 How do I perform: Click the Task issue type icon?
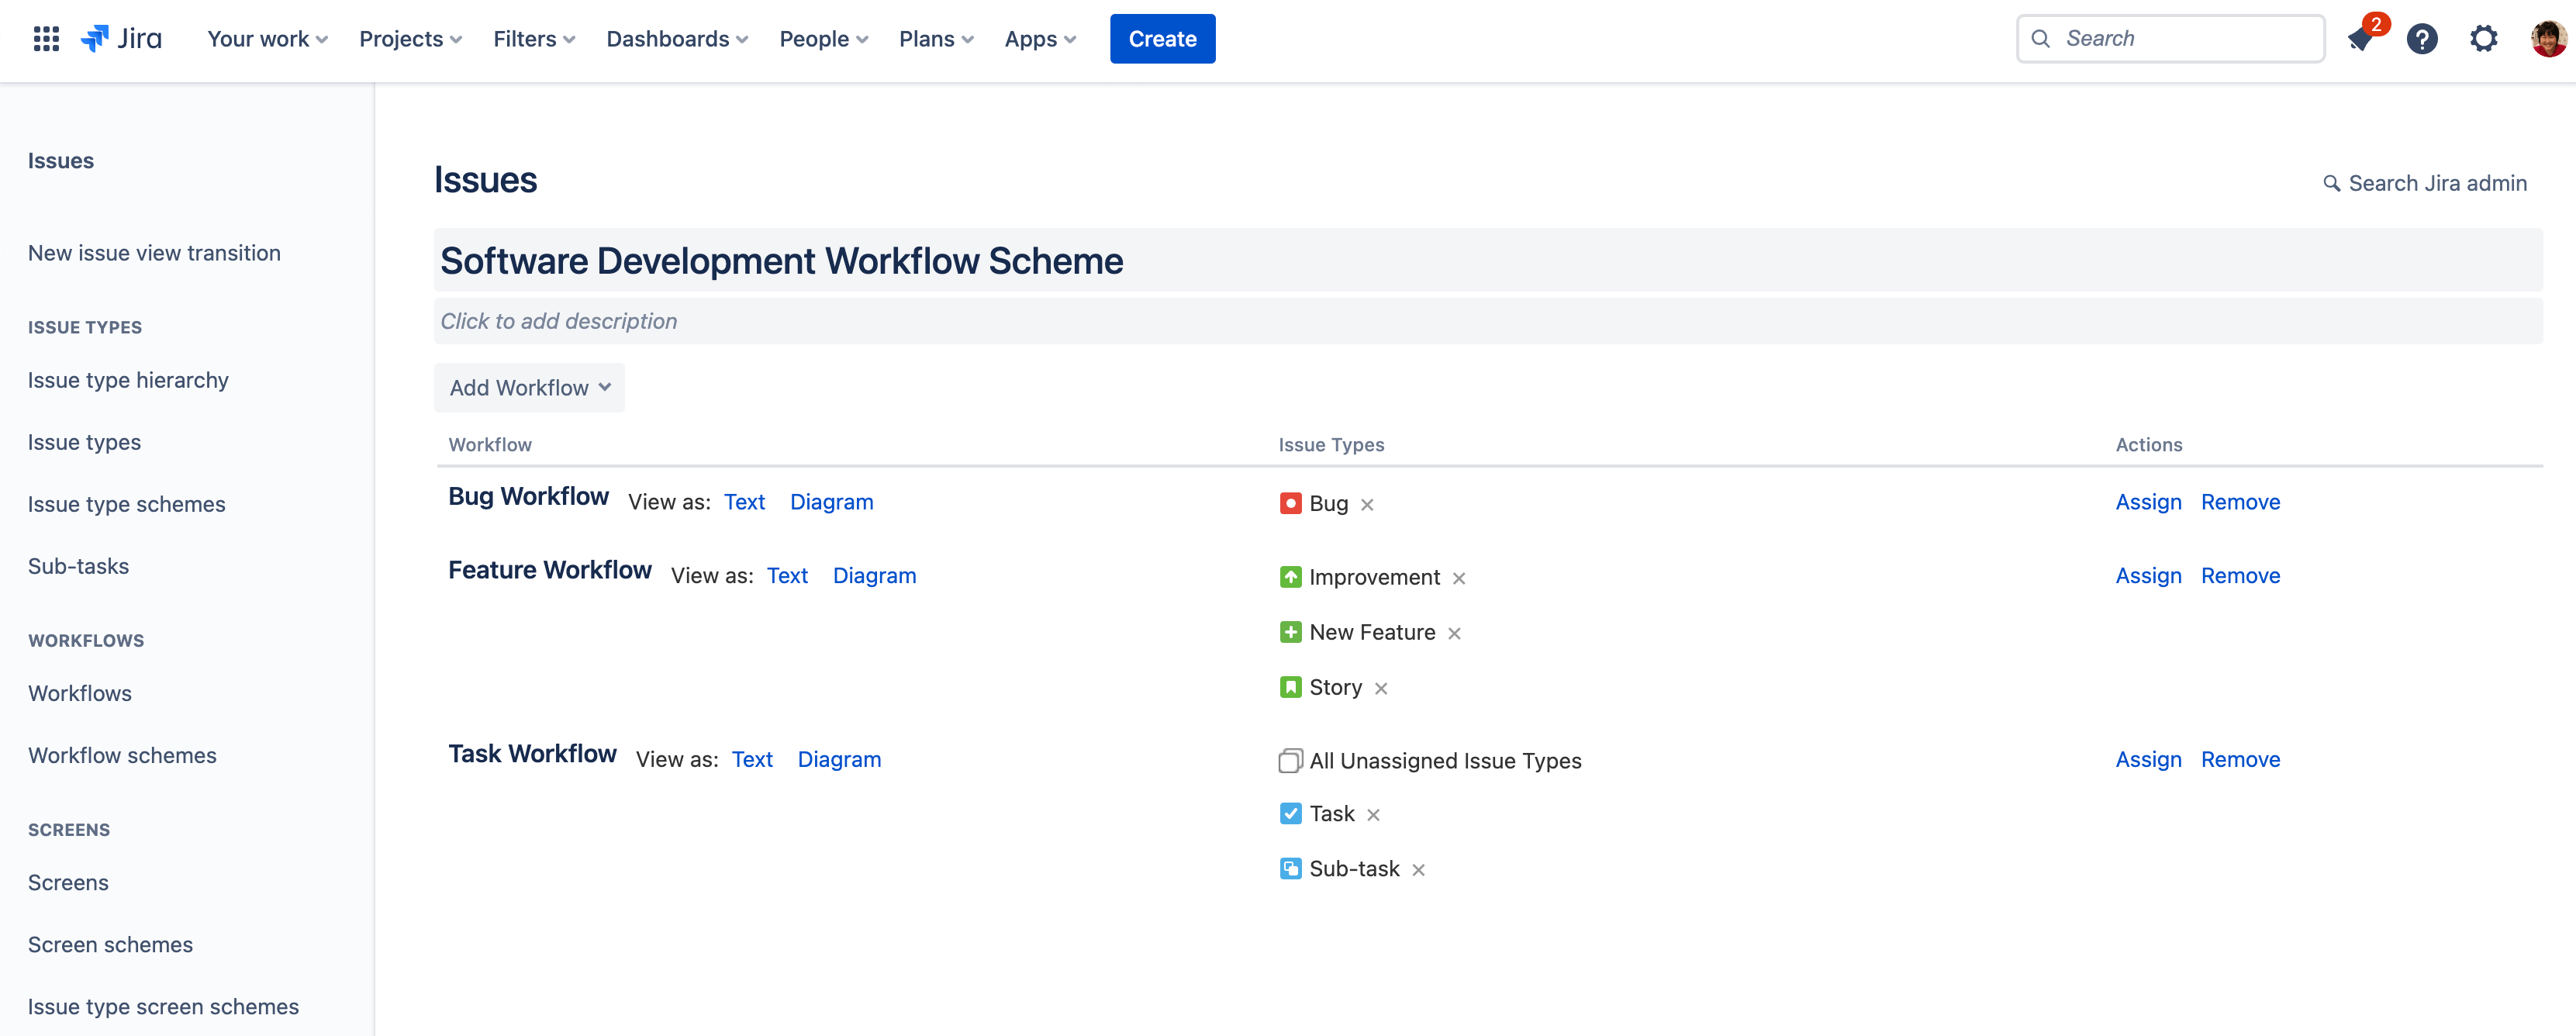pyautogui.click(x=1290, y=813)
